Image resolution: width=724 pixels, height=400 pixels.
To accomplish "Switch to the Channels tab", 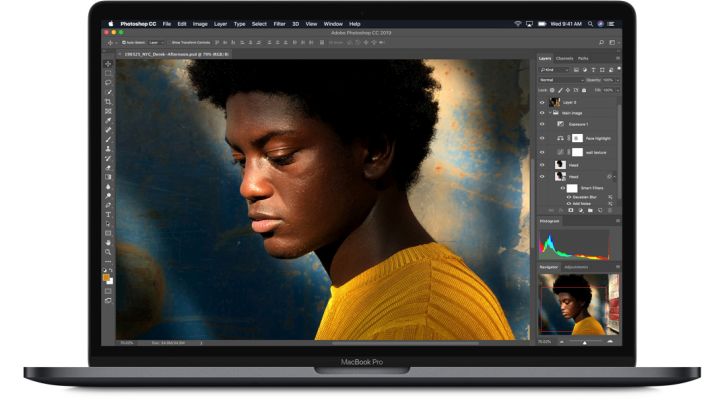I will click(565, 59).
